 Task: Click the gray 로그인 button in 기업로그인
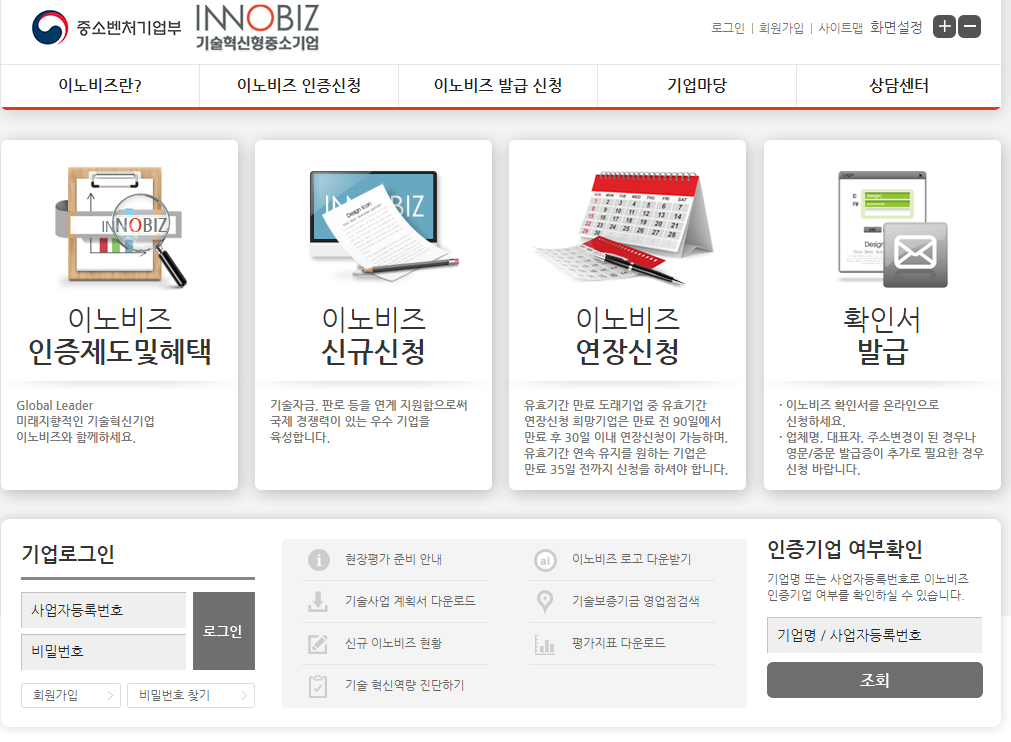[x=224, y=631]
